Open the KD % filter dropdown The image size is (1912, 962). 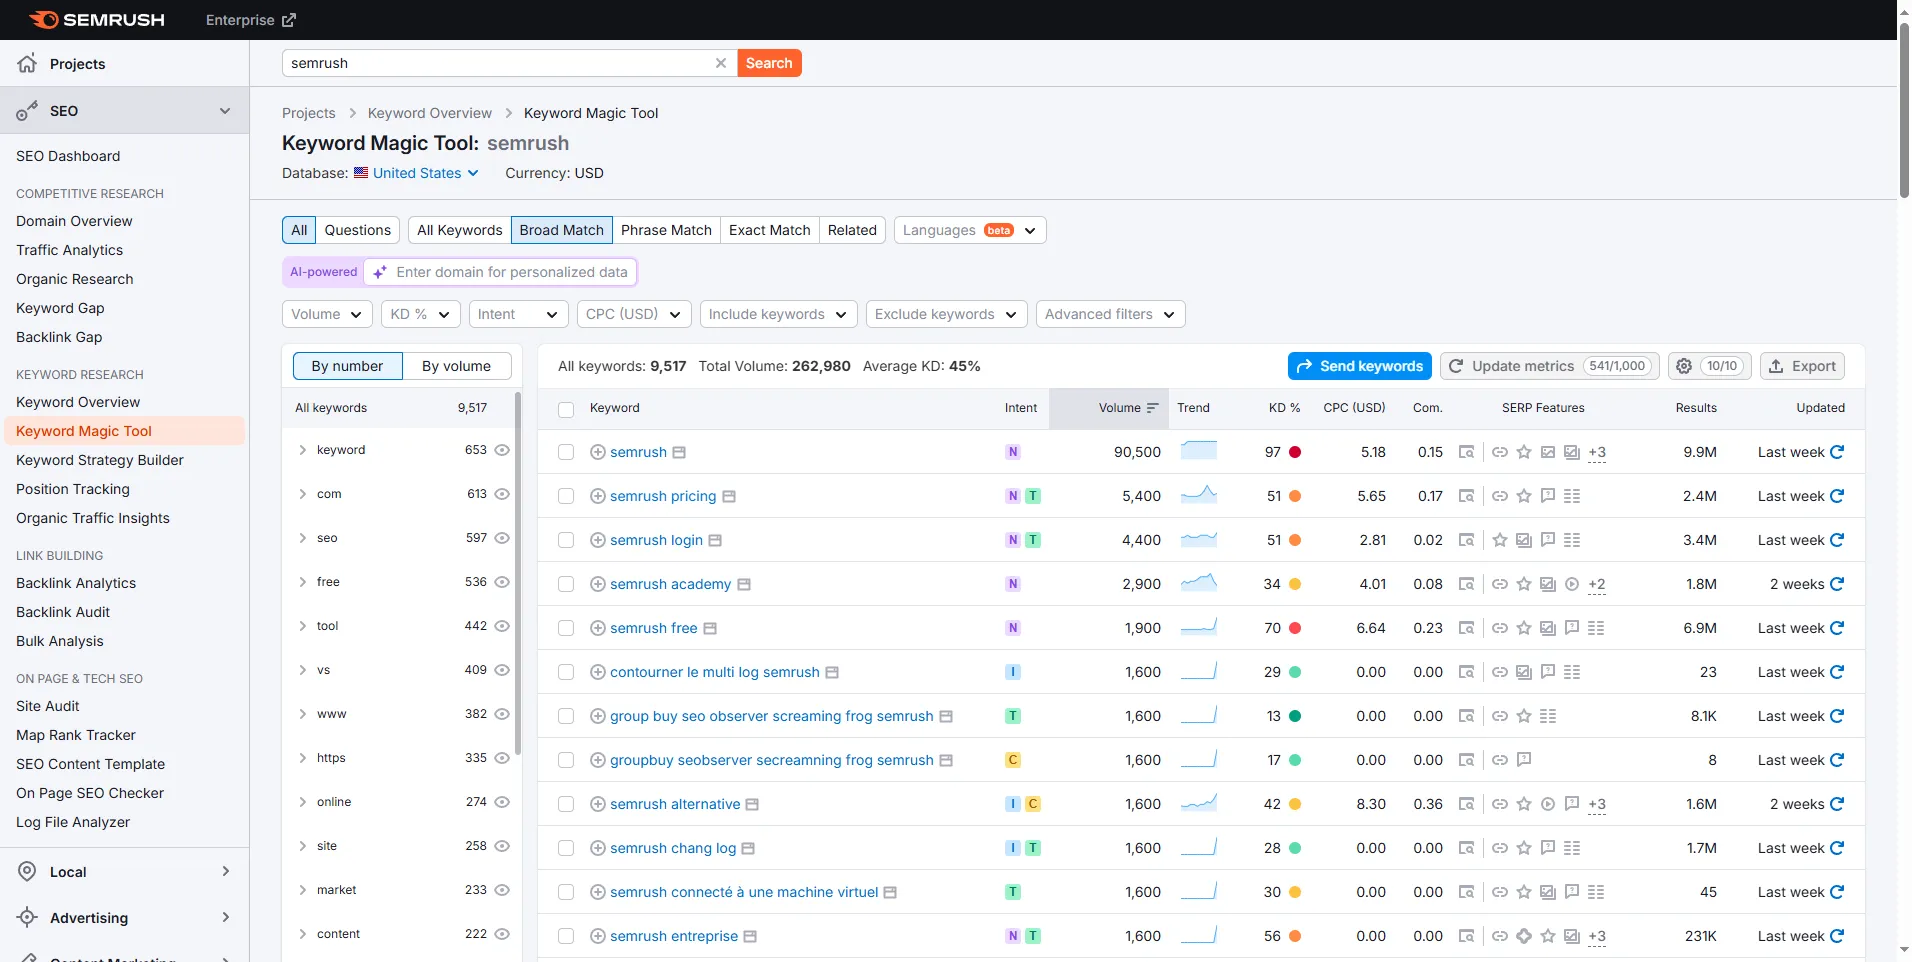(x=421, y=314)
